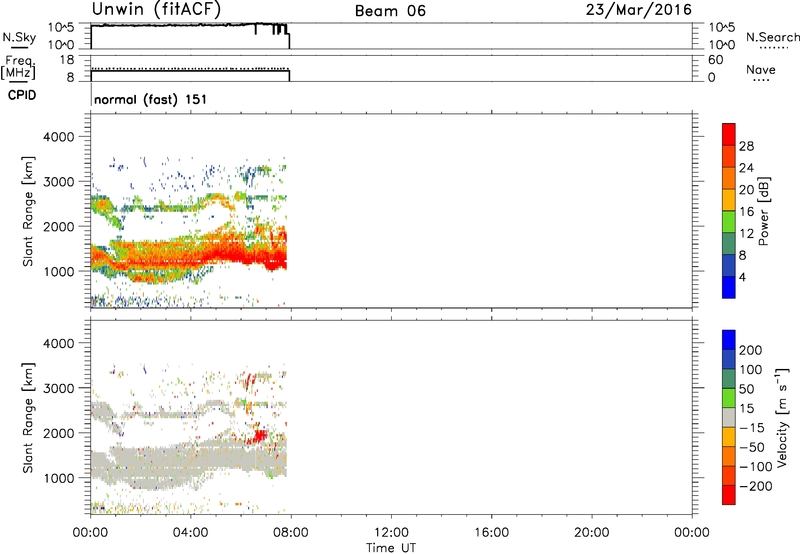This screenshot has height=554, width=800.
Task: Click the blue bottom of Power colorbar
Action: pyautogui.click(x=729, y=288)
